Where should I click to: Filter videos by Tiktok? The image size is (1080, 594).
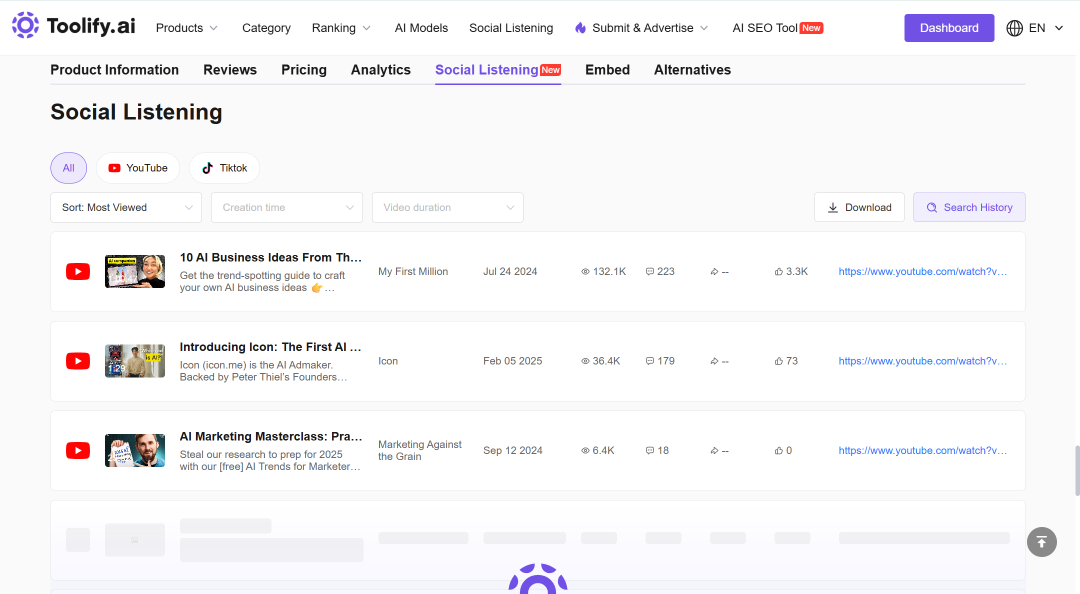point(225,168)
